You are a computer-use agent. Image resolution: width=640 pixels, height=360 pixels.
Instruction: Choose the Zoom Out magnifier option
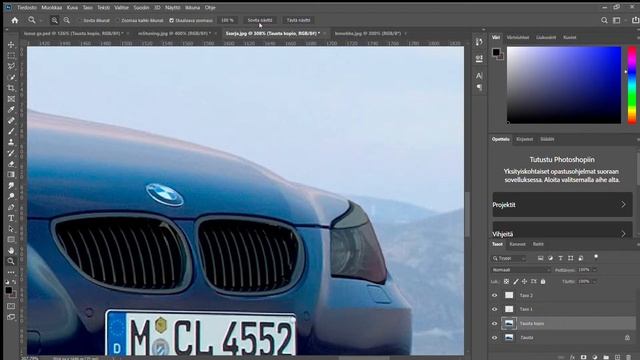(x=67, y=20)
